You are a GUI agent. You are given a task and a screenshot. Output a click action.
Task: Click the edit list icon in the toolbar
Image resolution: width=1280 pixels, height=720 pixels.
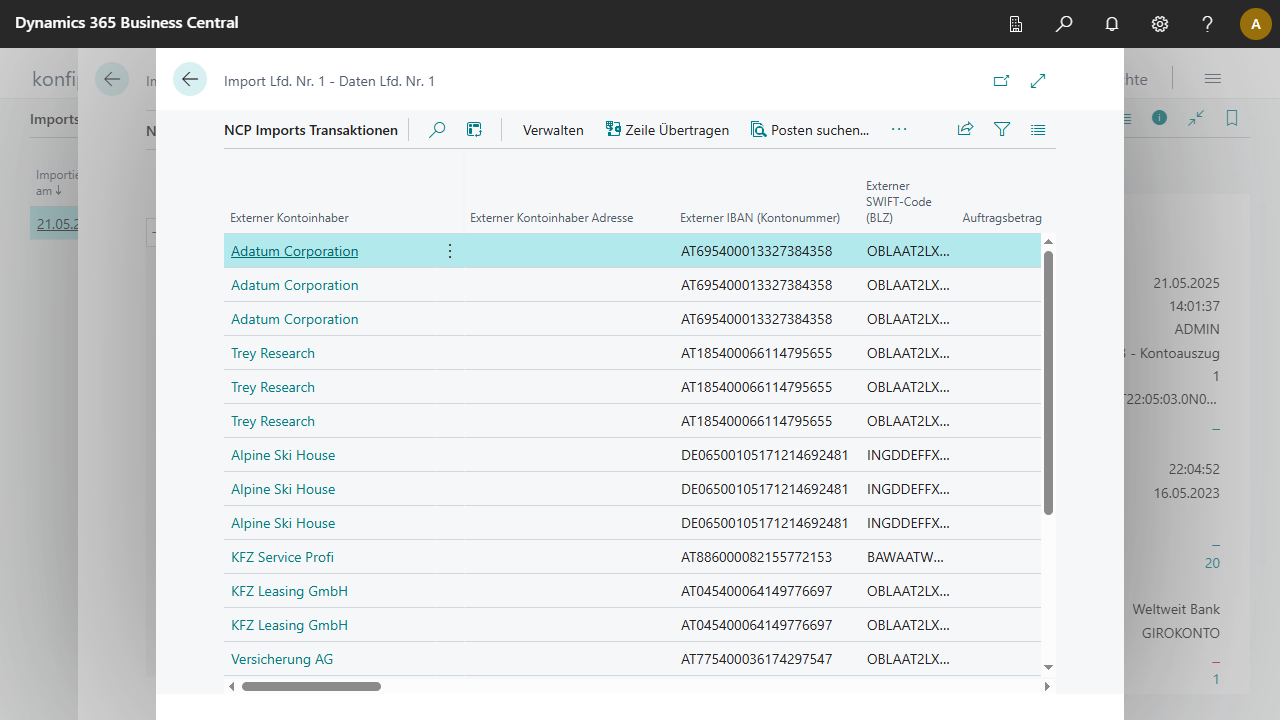pos(475,130)
